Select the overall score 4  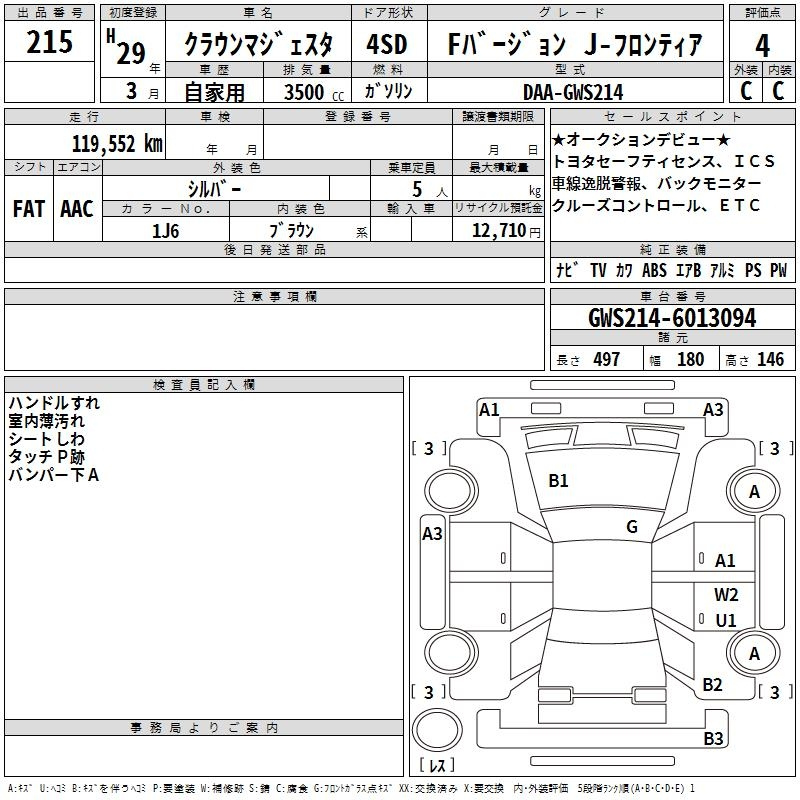[x=762, y=45]
